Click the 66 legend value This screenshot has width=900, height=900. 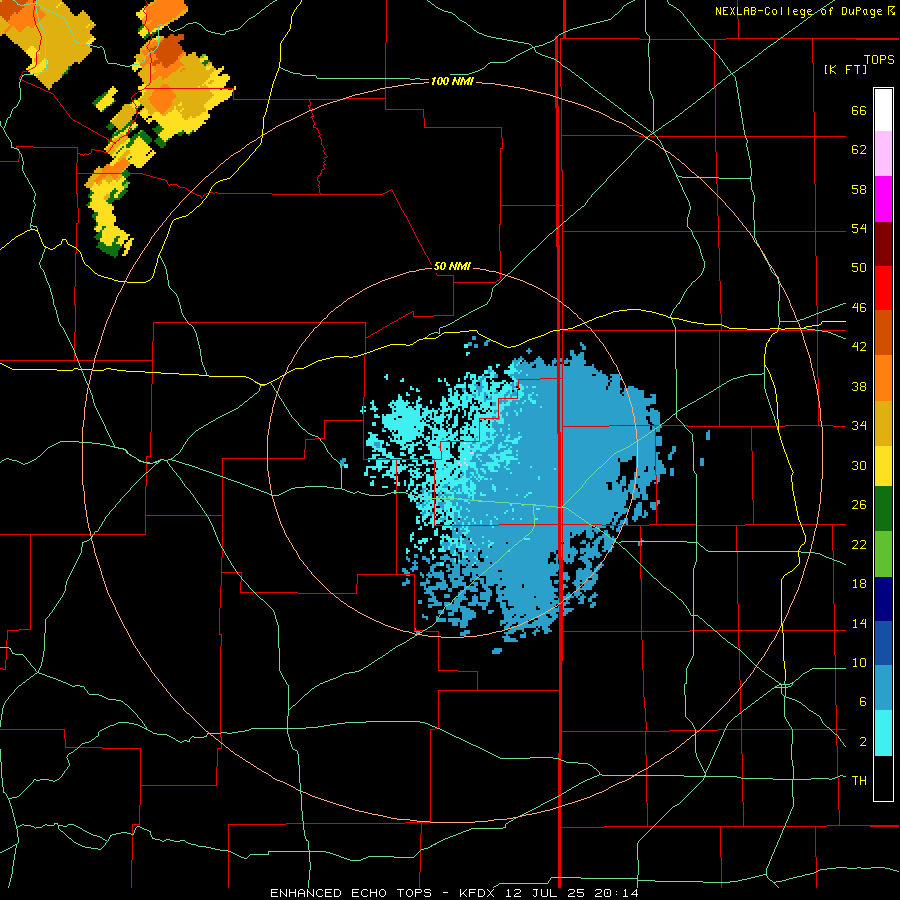click(x=859, y=110)
